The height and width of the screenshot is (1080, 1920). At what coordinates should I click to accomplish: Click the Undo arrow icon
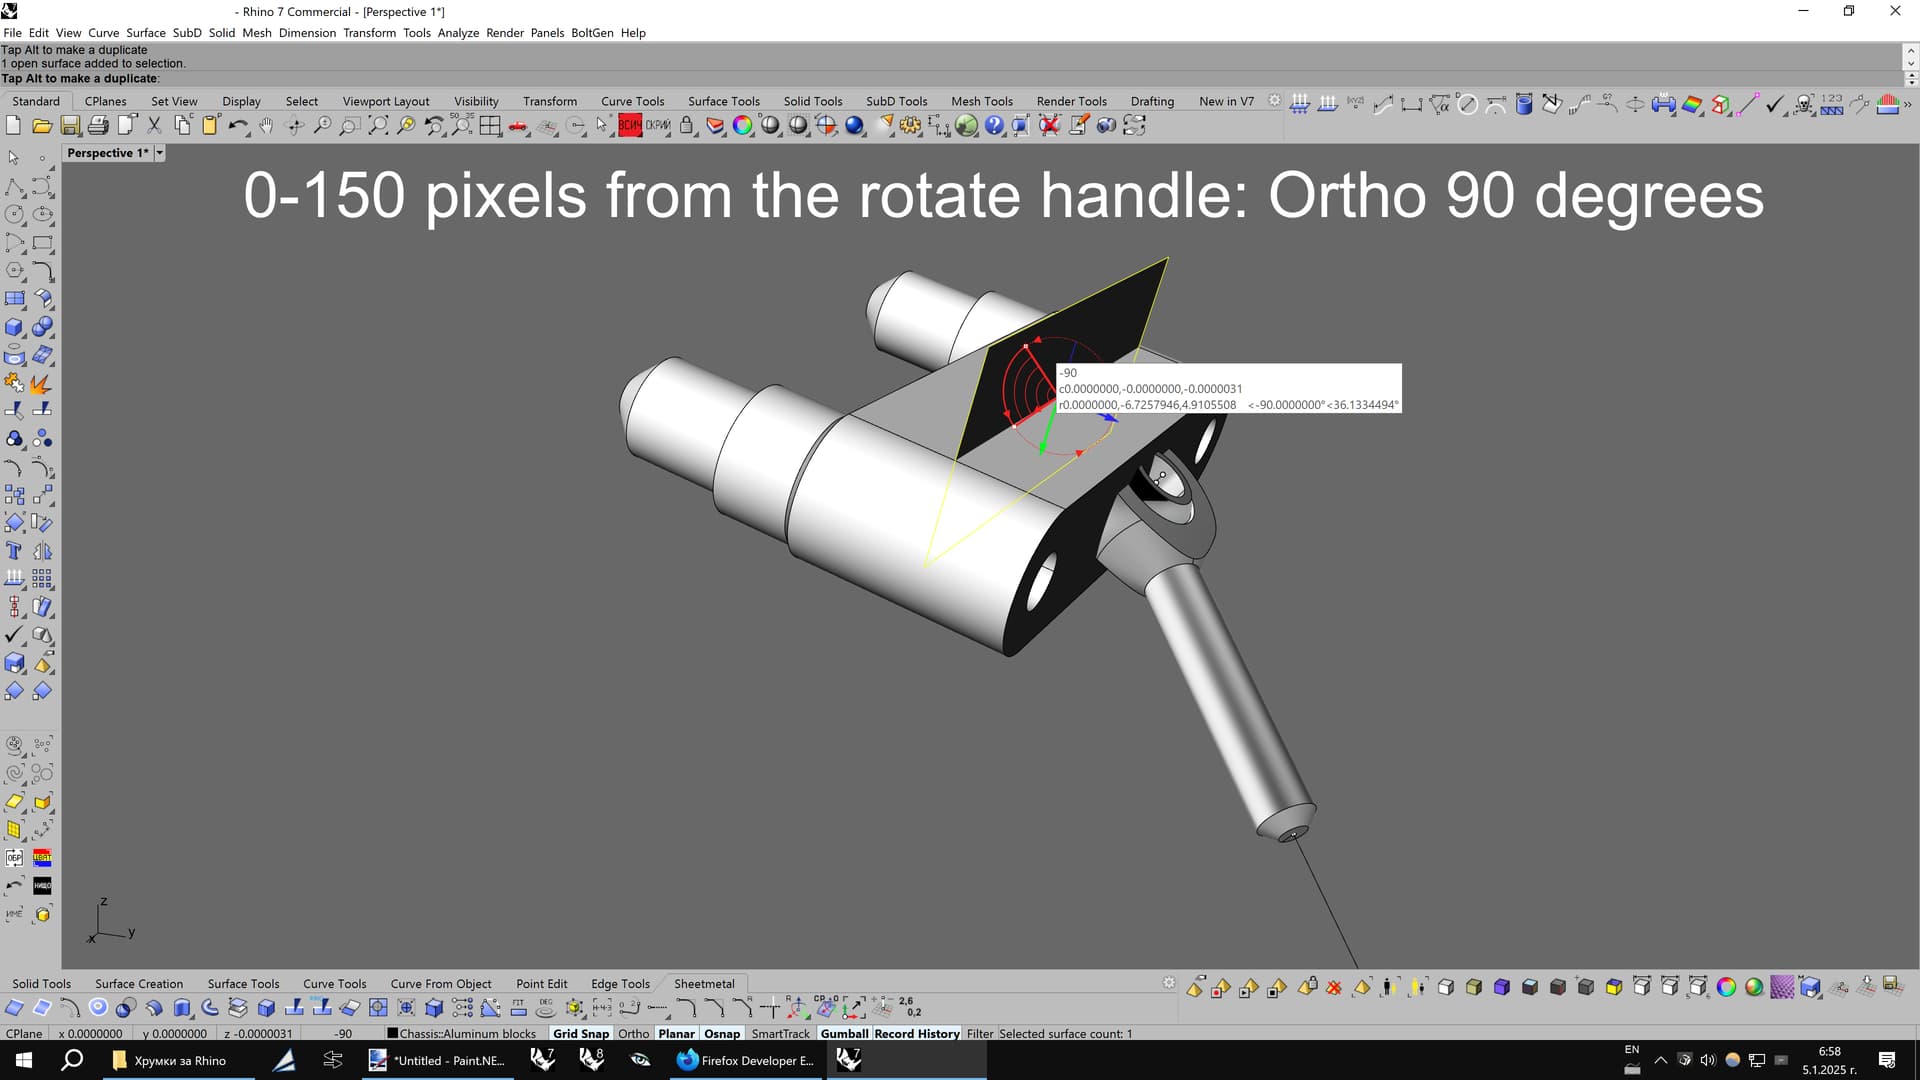coord(237,125)
